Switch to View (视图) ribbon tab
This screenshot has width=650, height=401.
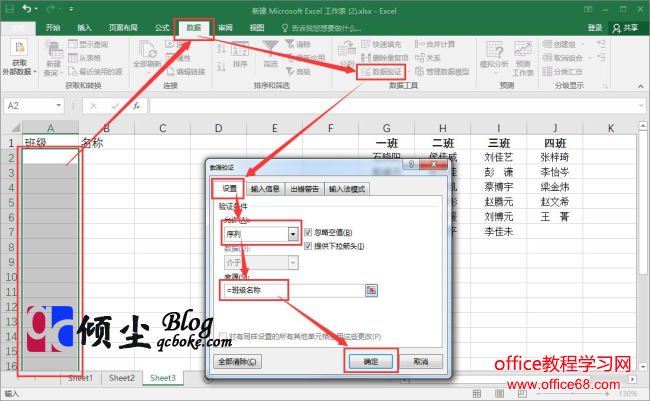[257, 28]
